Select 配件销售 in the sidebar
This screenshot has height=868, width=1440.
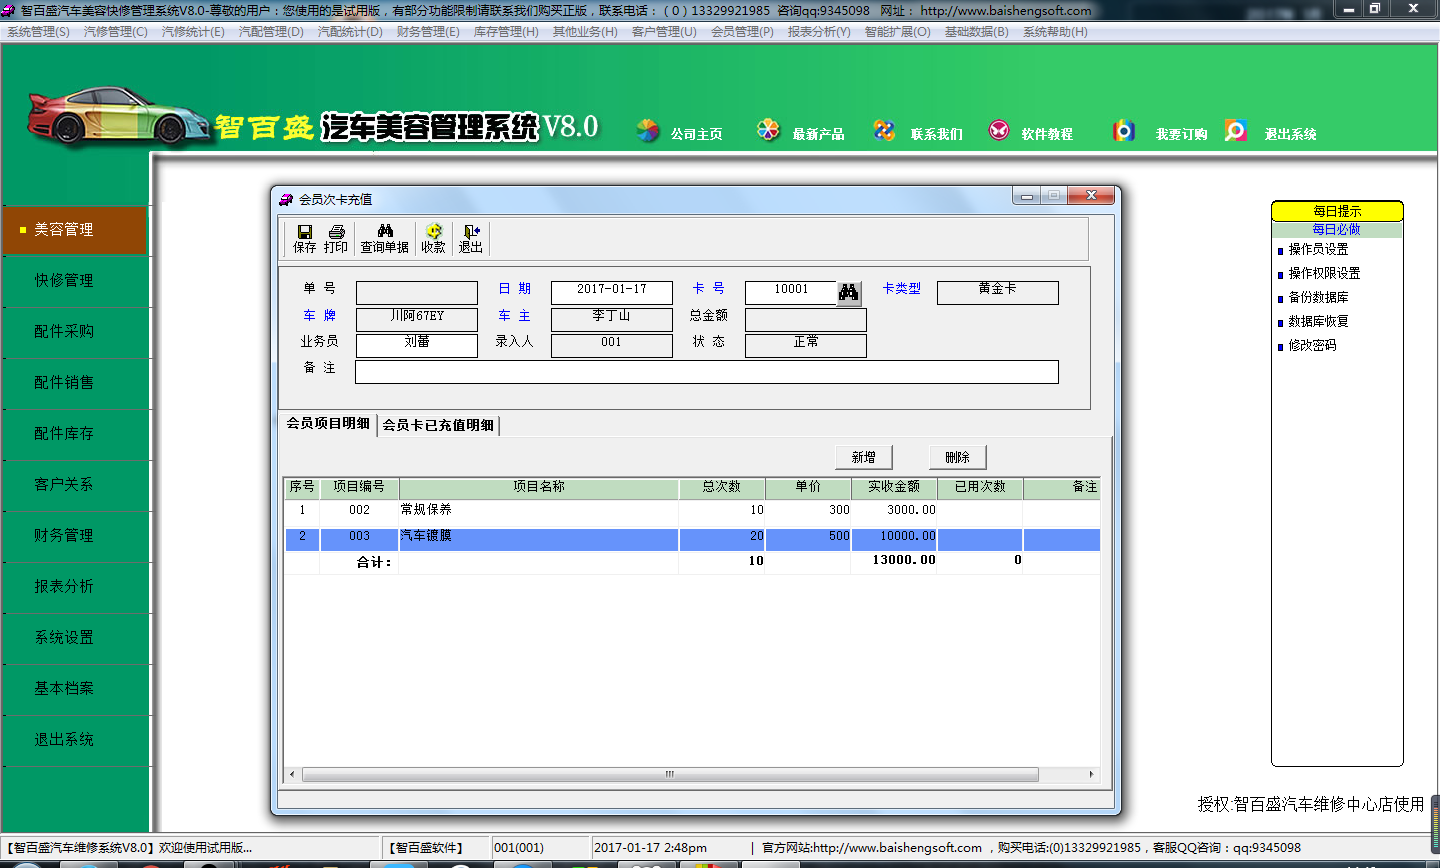pyautogui.click(x=75, y=383)
